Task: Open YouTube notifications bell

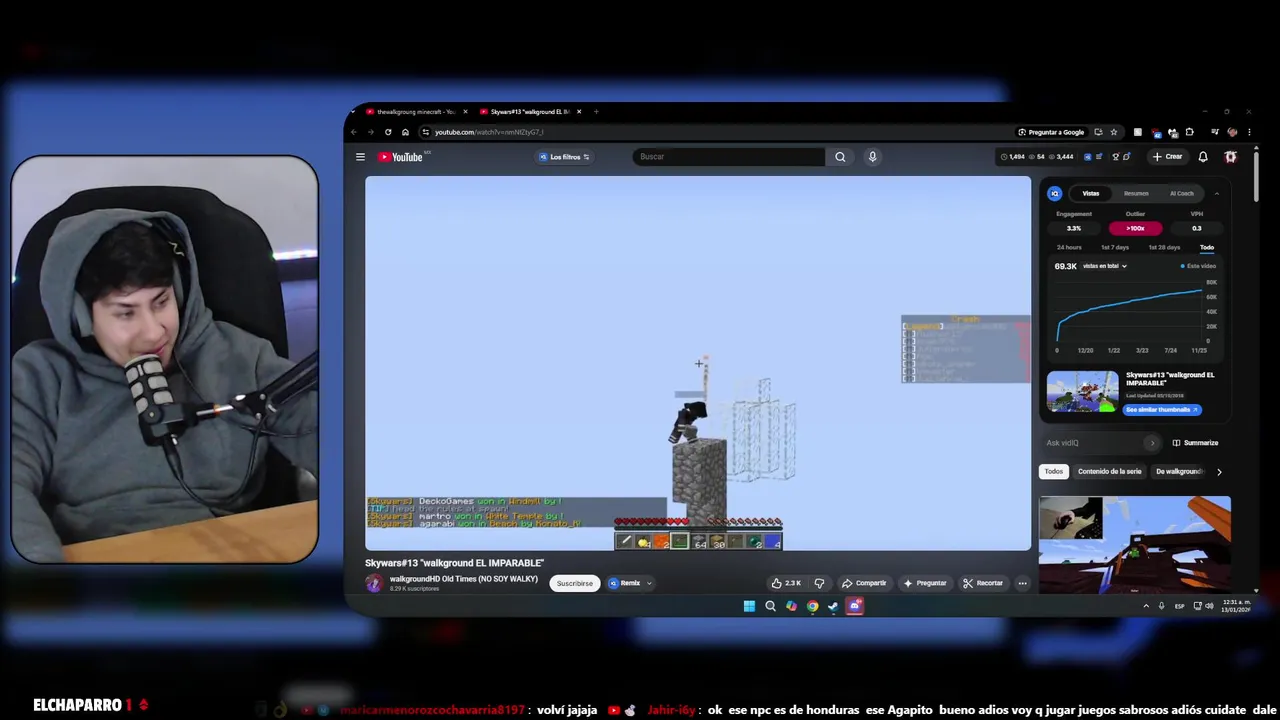Action: (x=1203, y=157)
